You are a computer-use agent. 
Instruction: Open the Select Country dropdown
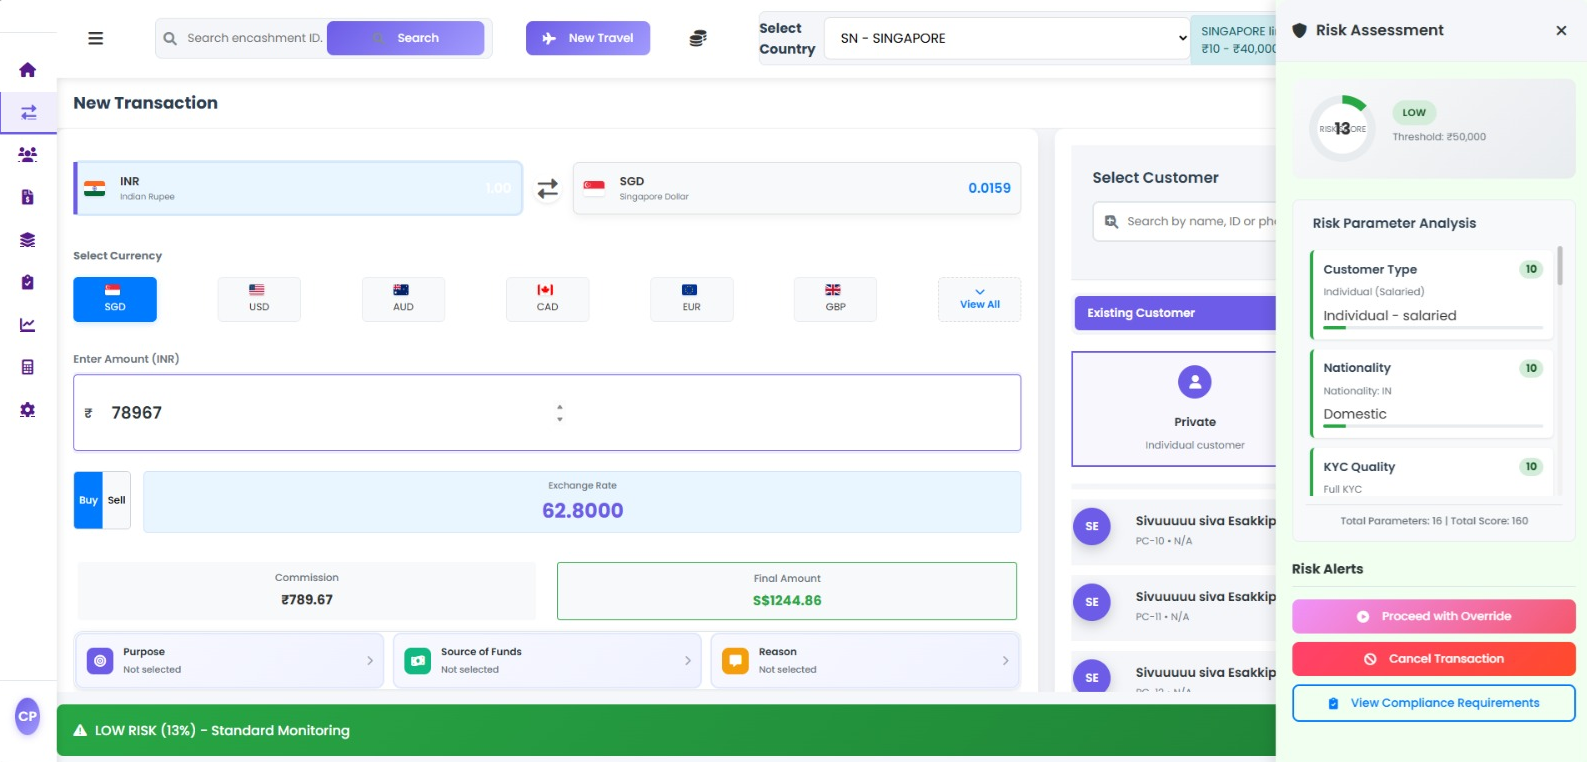tap(1006, 38)
